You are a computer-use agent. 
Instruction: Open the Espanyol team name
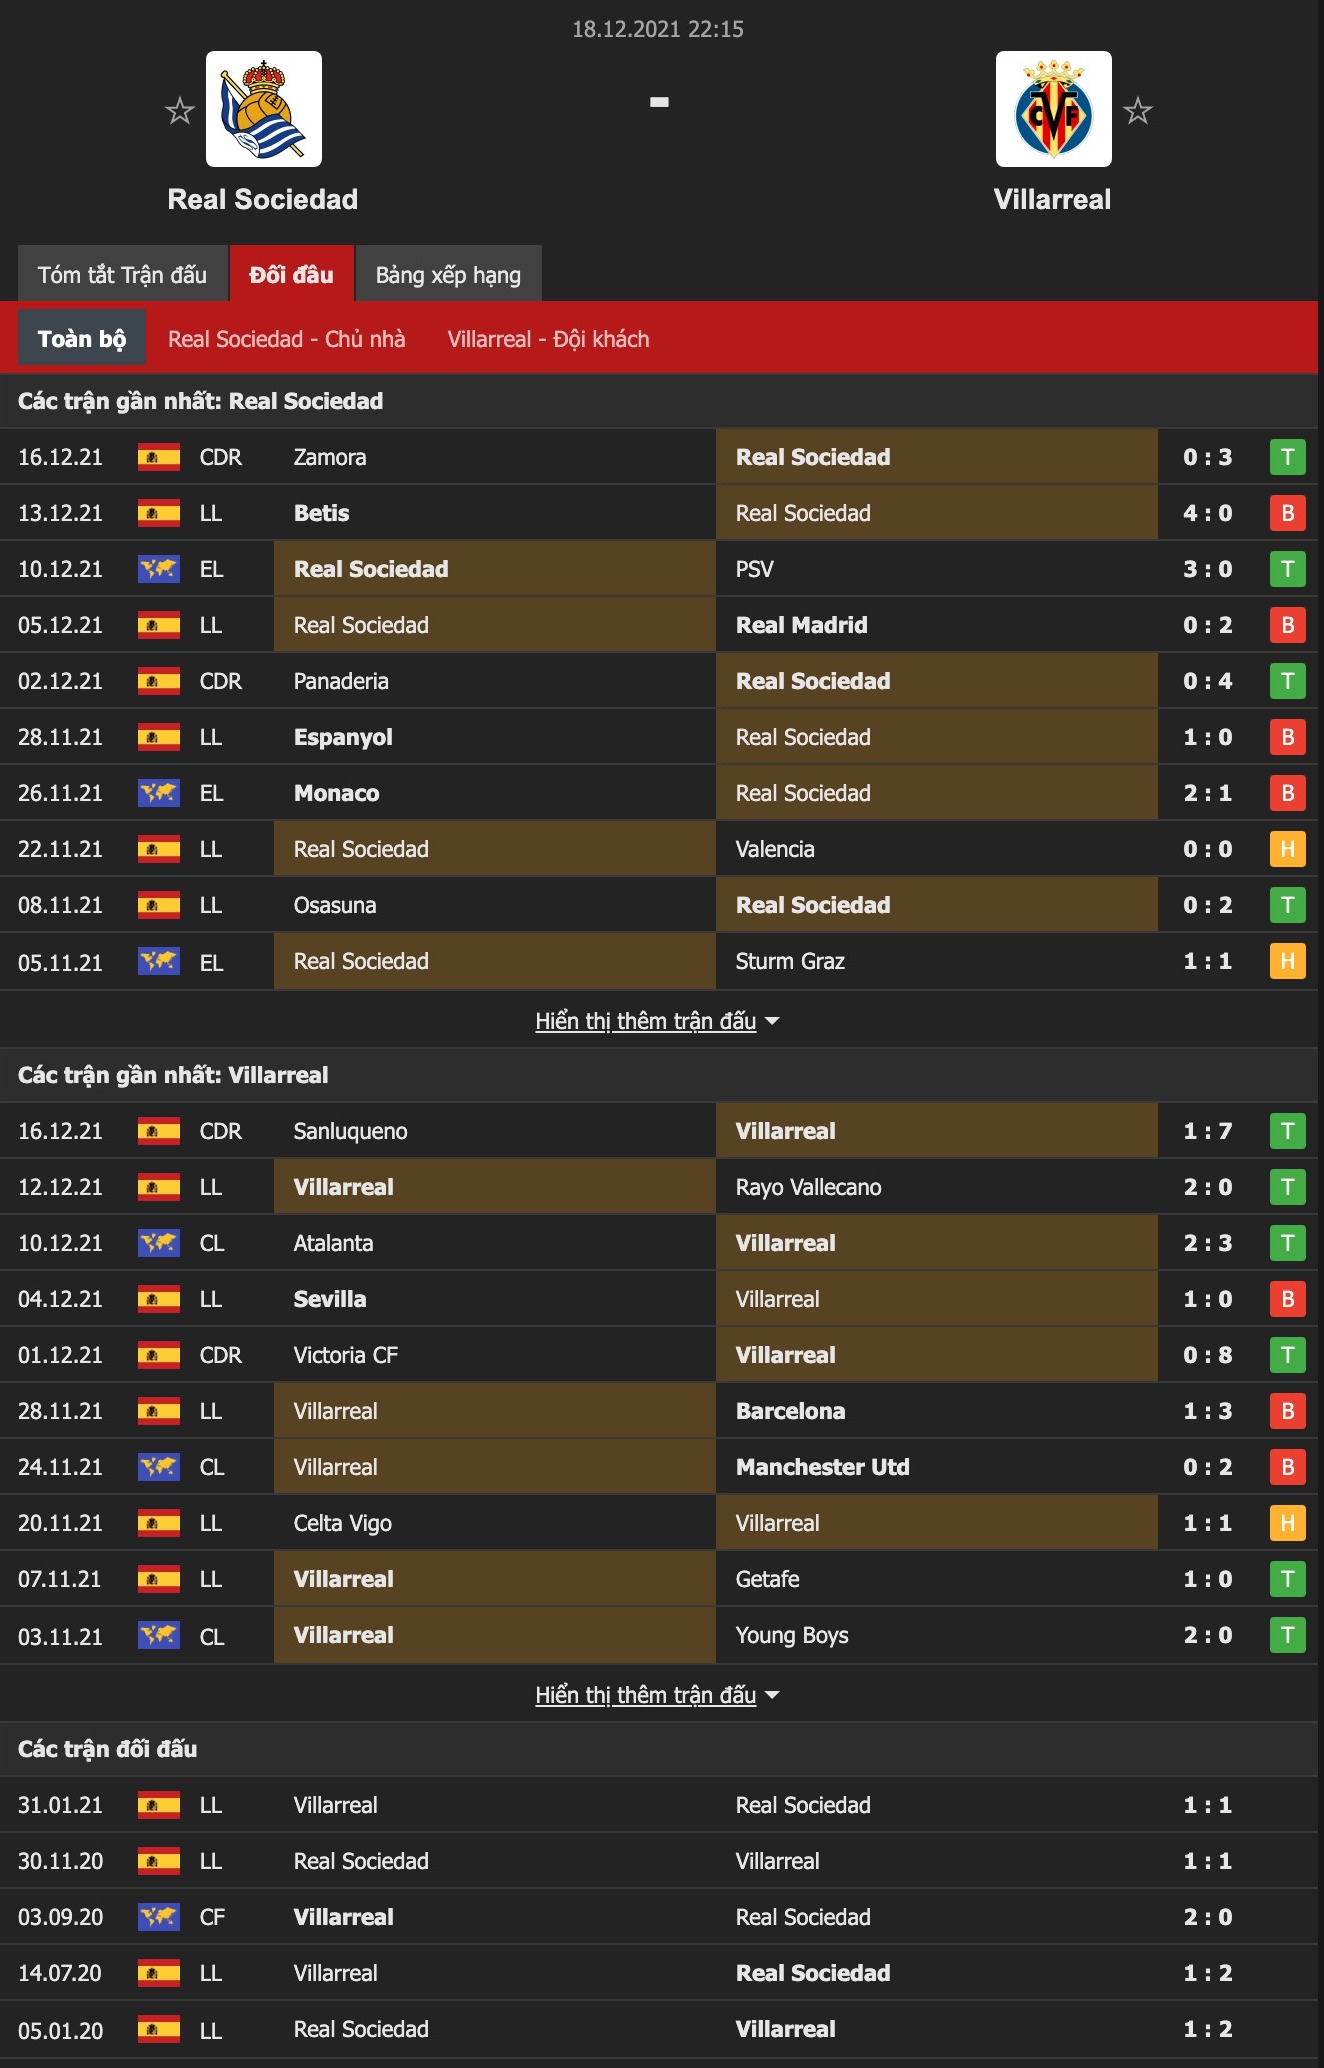[343, 737]
